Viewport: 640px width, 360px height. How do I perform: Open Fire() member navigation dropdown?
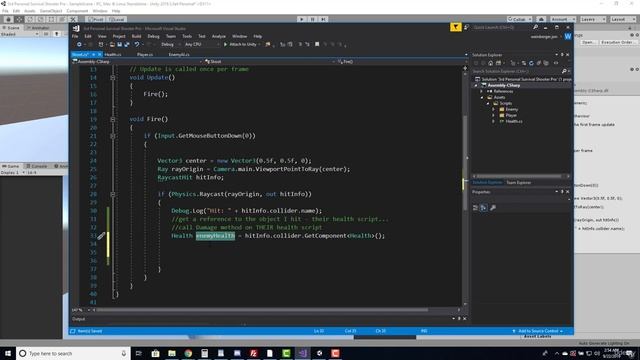point(401,62)
